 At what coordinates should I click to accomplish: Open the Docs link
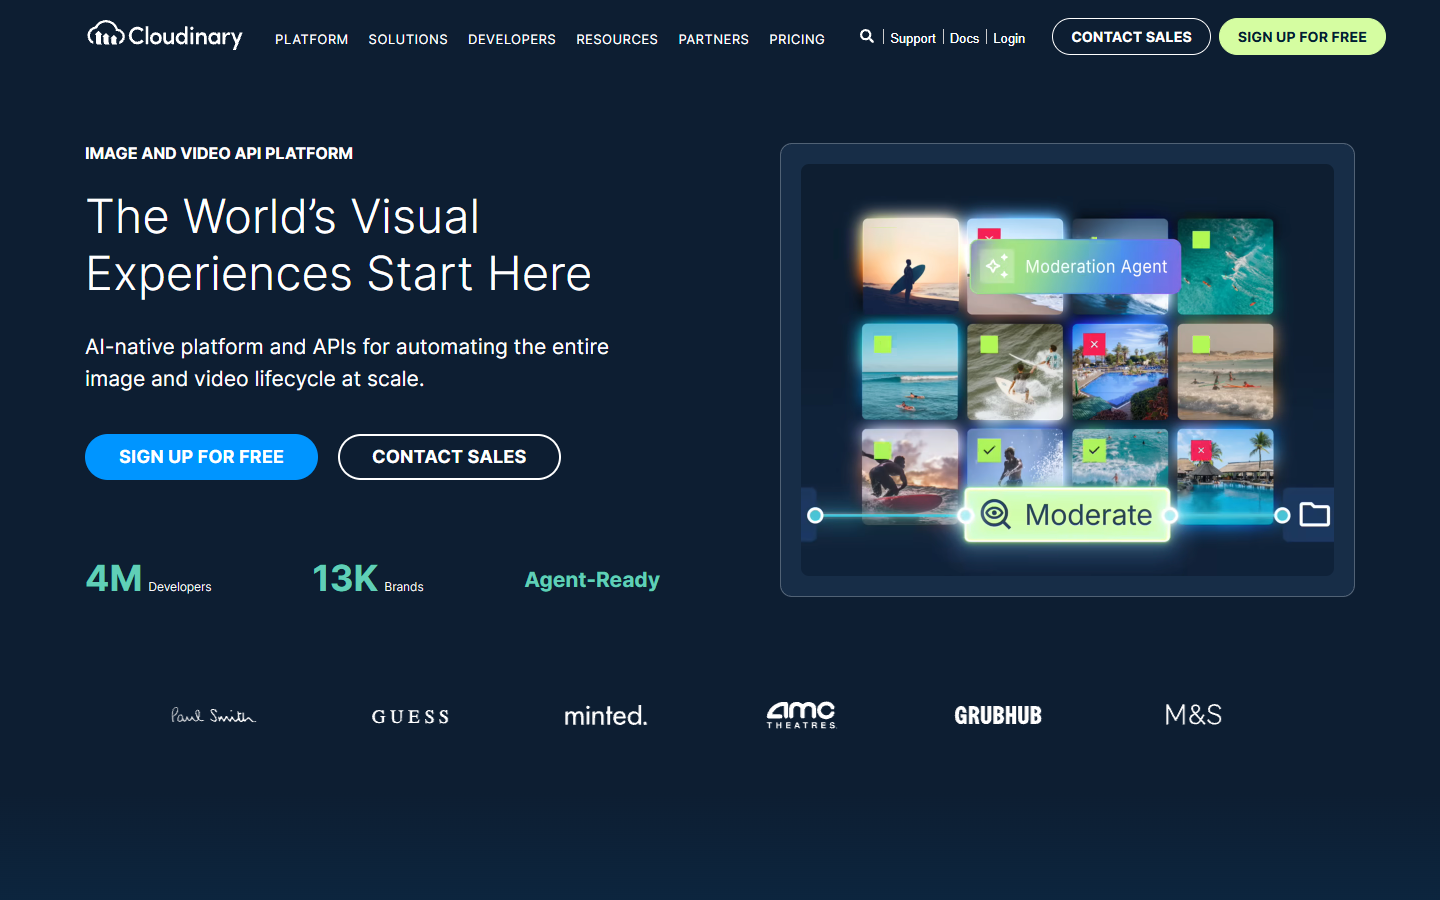[964, 38]
